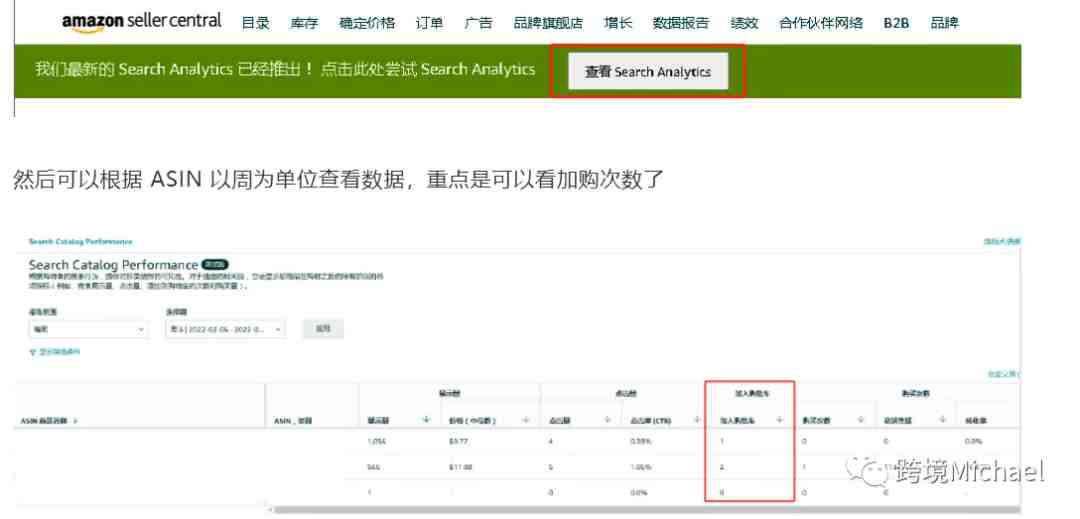
Task: Click the 查看 Search Analytics button
Action: point(648,72)
